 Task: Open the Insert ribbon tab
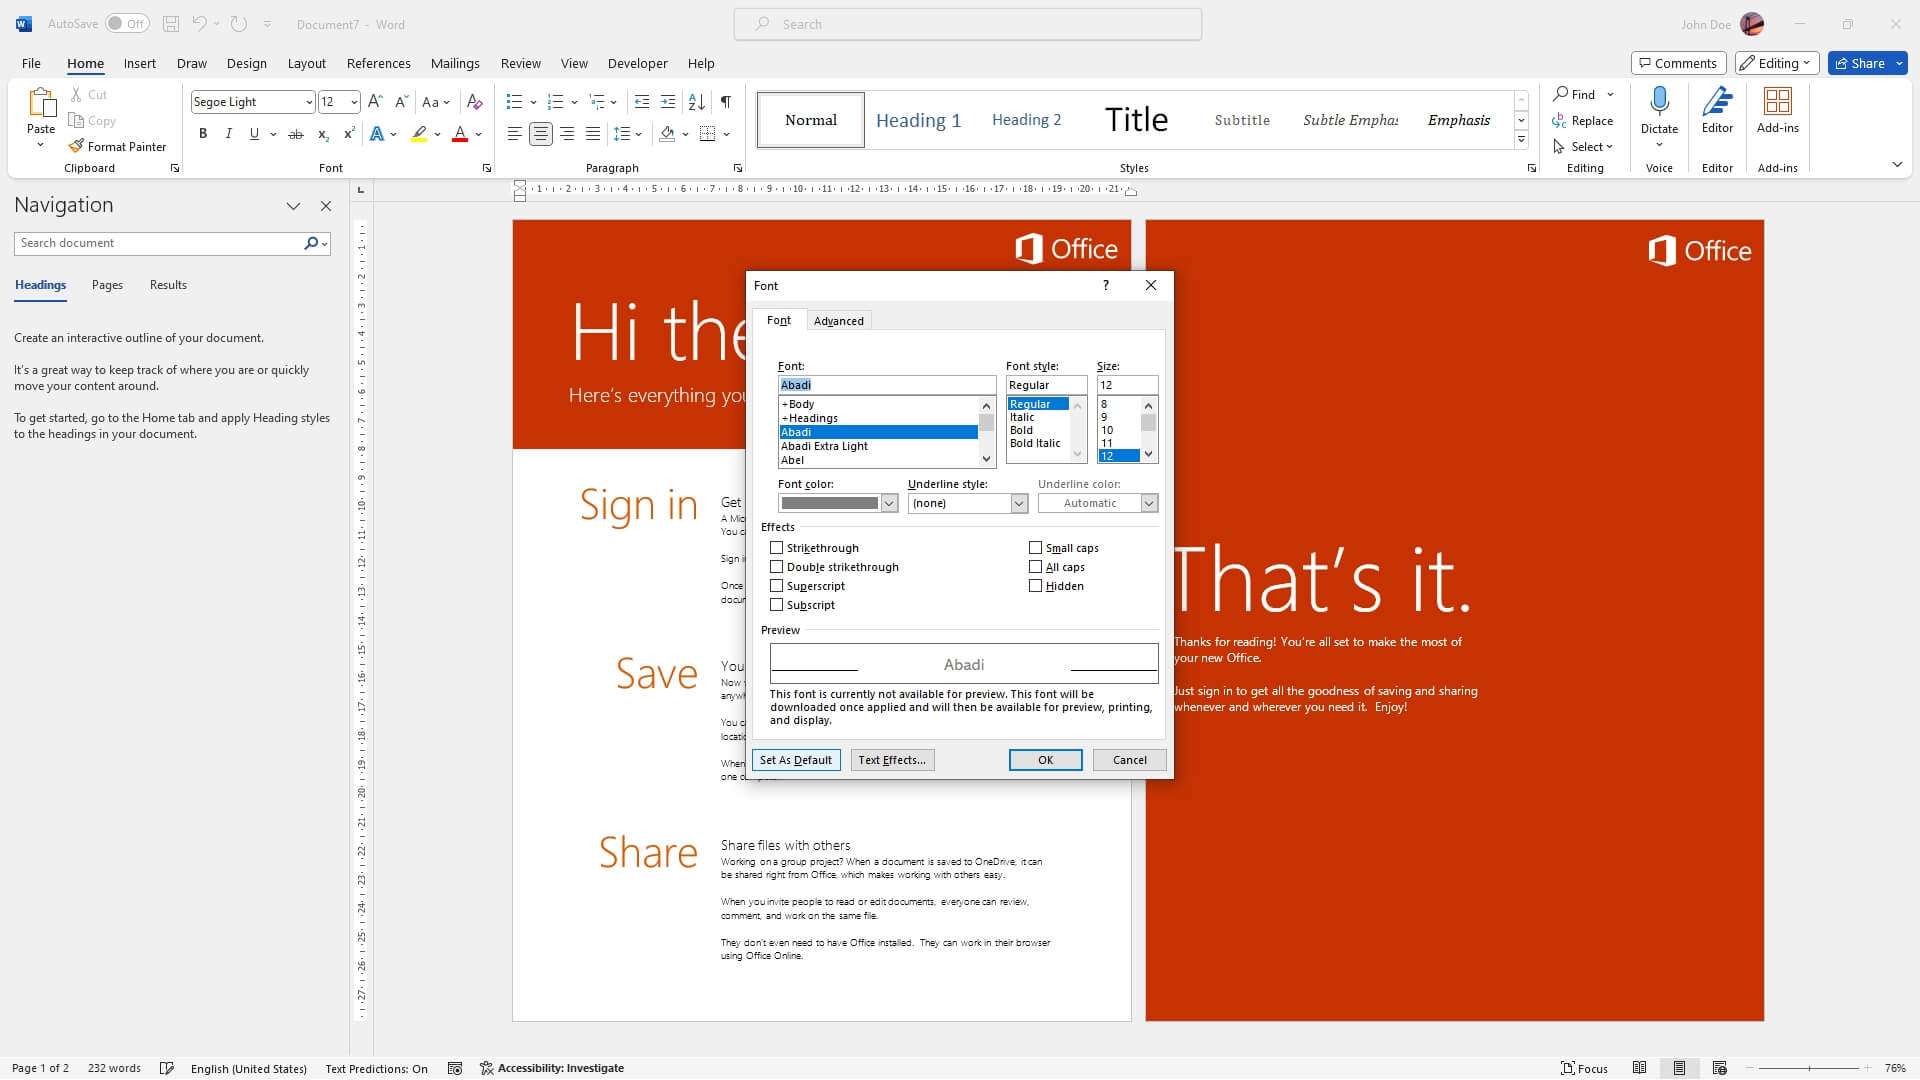pyautogui.click(x=139, y=63)
